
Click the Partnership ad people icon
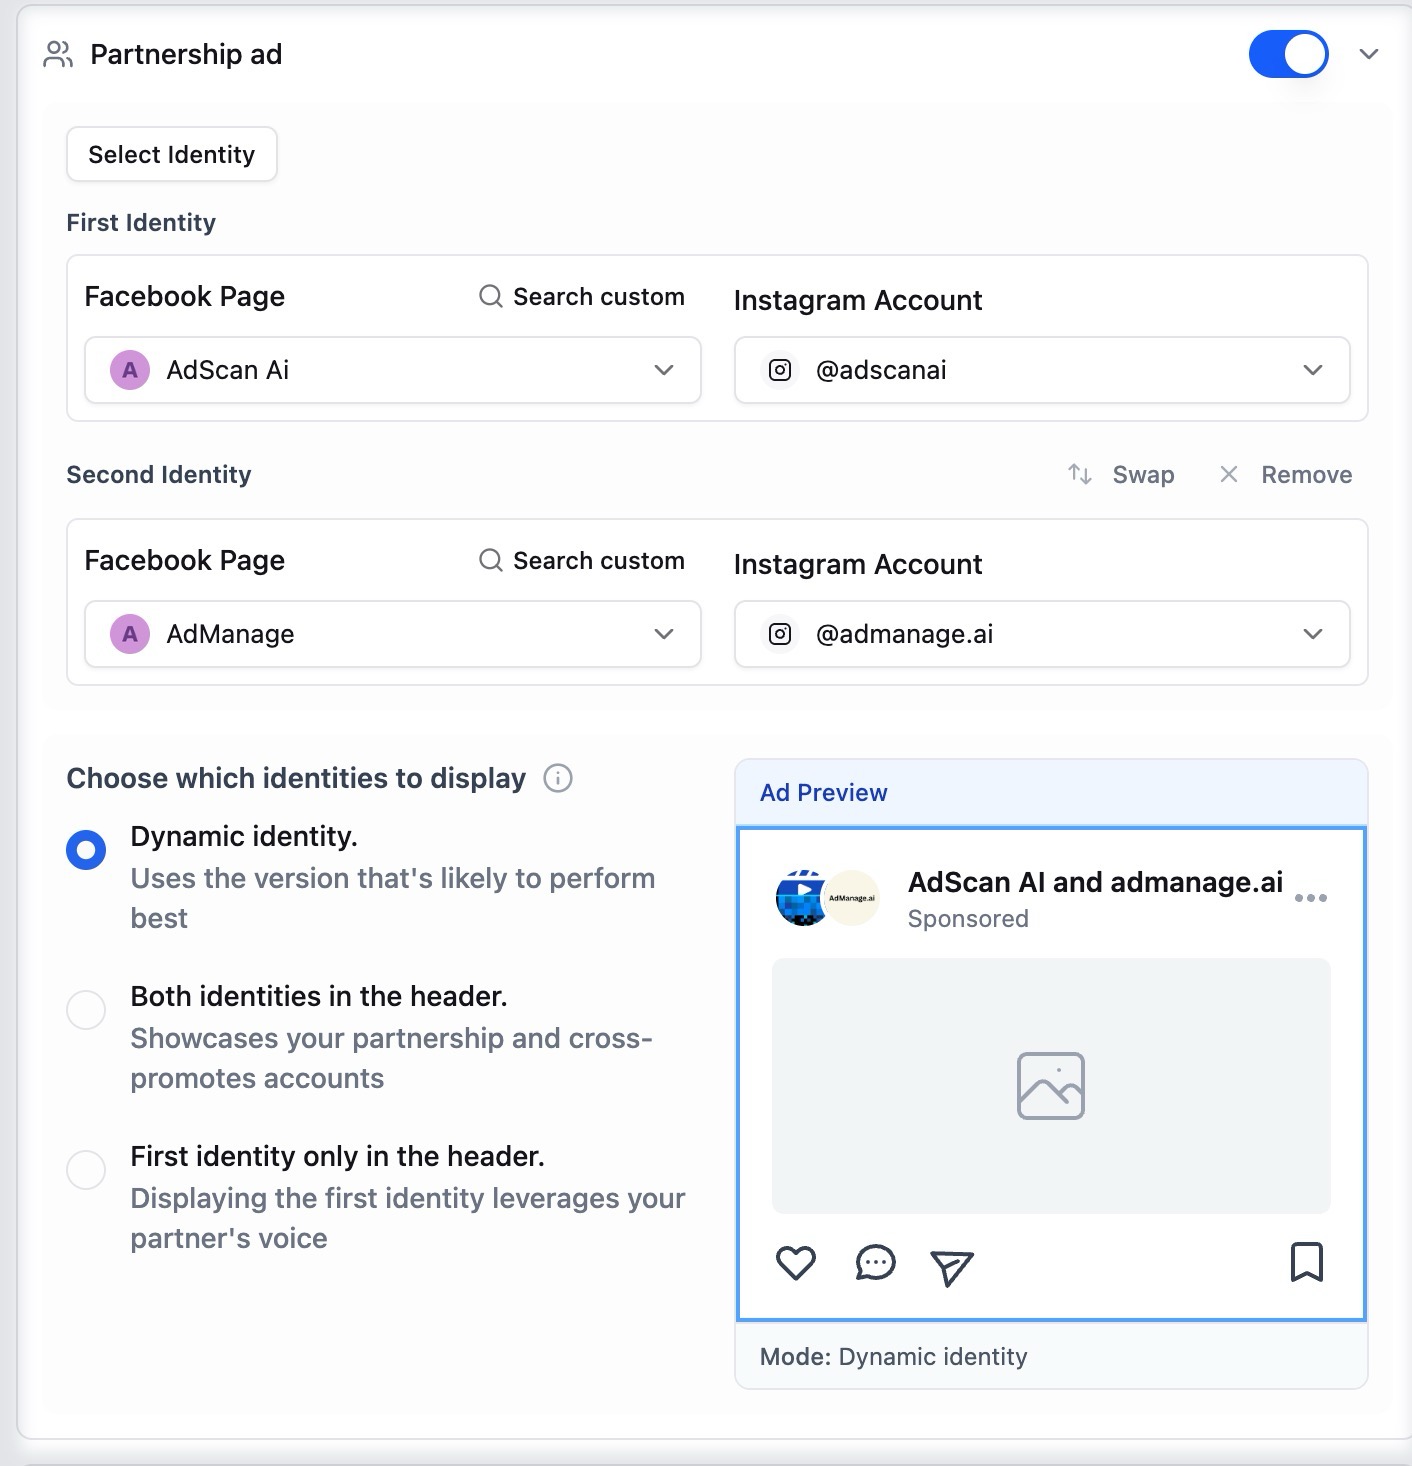[58, 55]
